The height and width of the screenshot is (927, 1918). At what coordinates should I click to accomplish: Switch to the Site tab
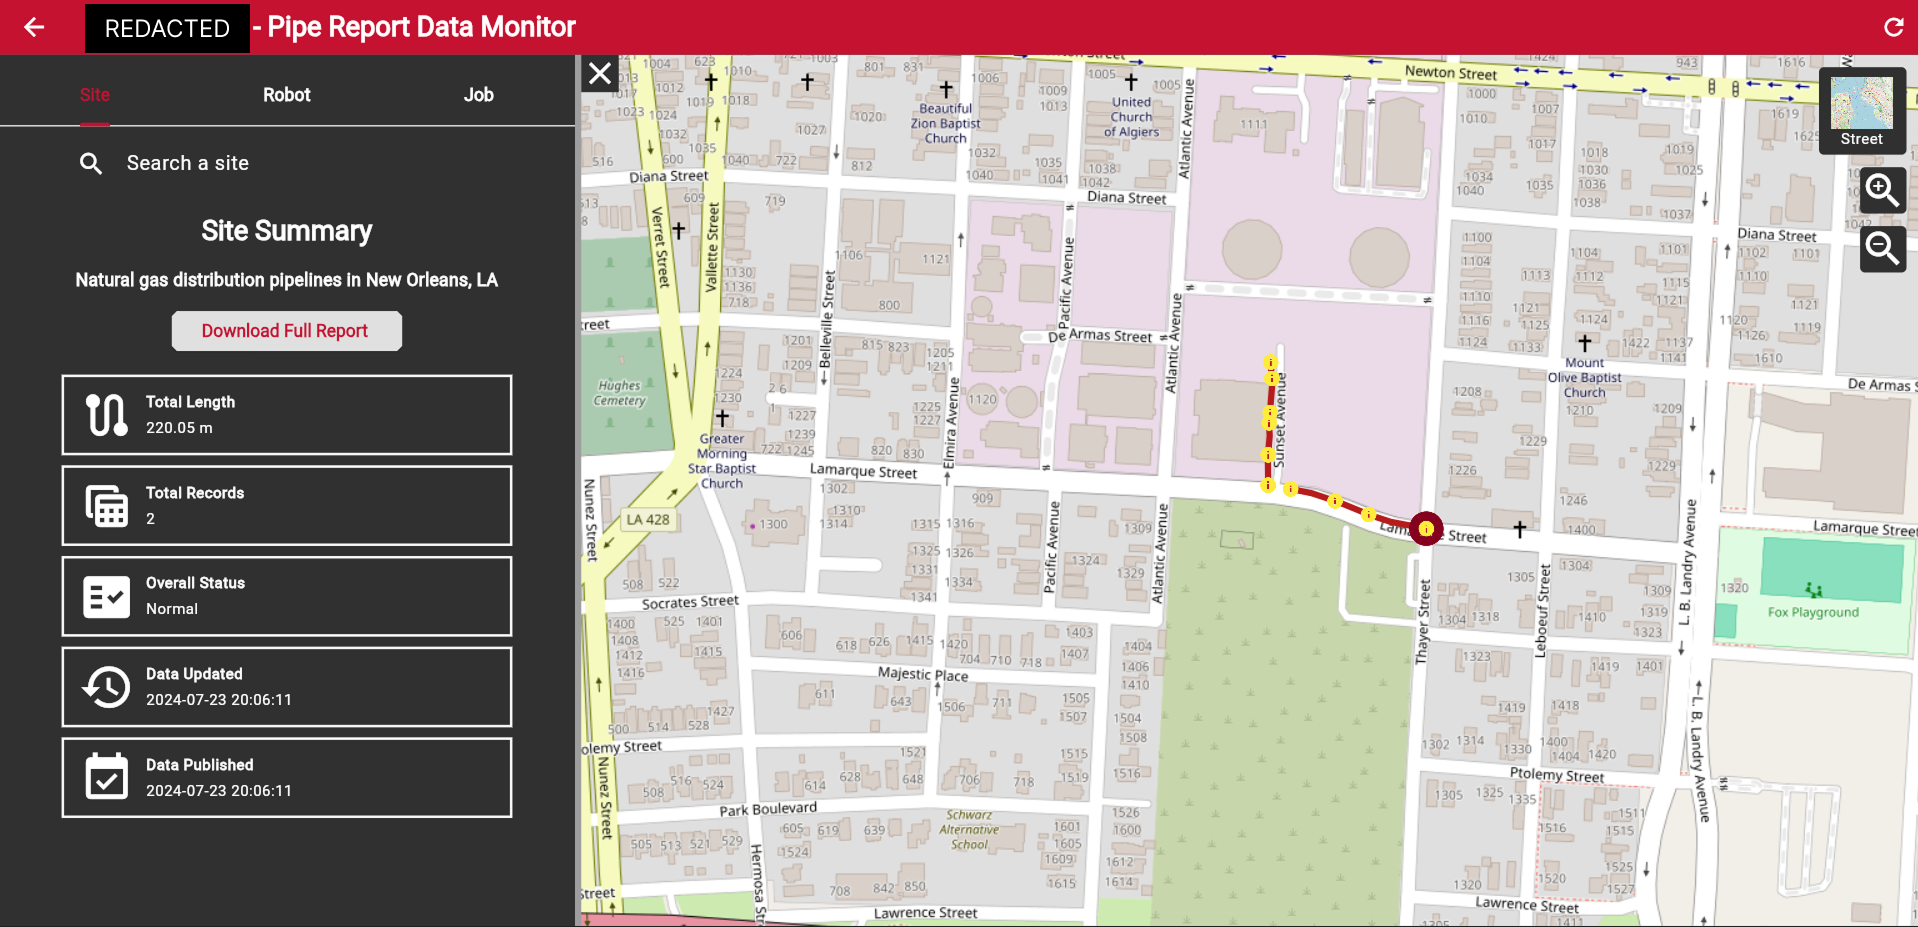95,95
